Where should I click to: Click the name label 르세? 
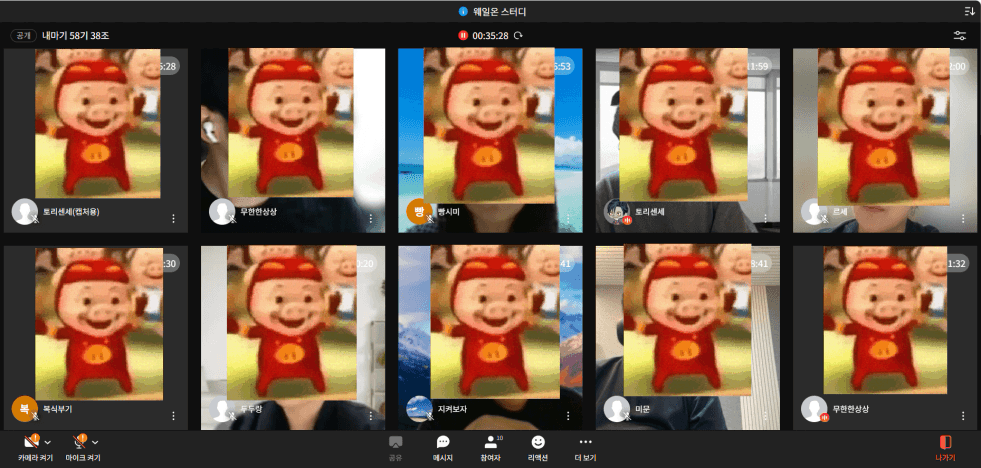pos(840,211)
